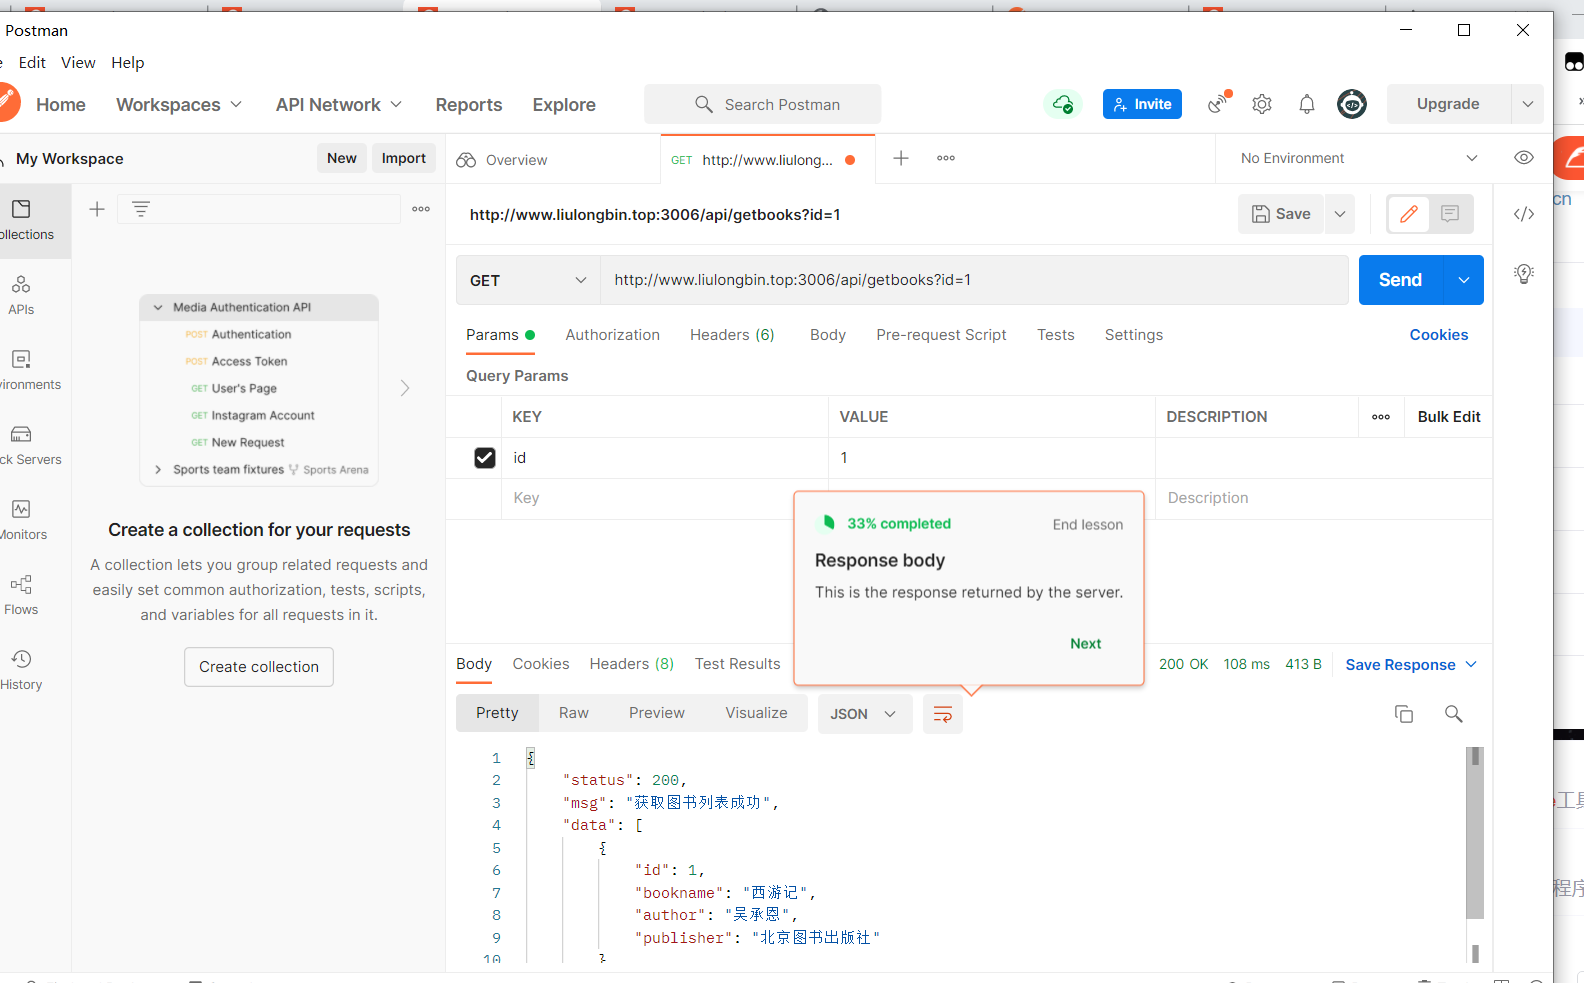Uncheck the id query parameter checkbox

coord(485,458)
